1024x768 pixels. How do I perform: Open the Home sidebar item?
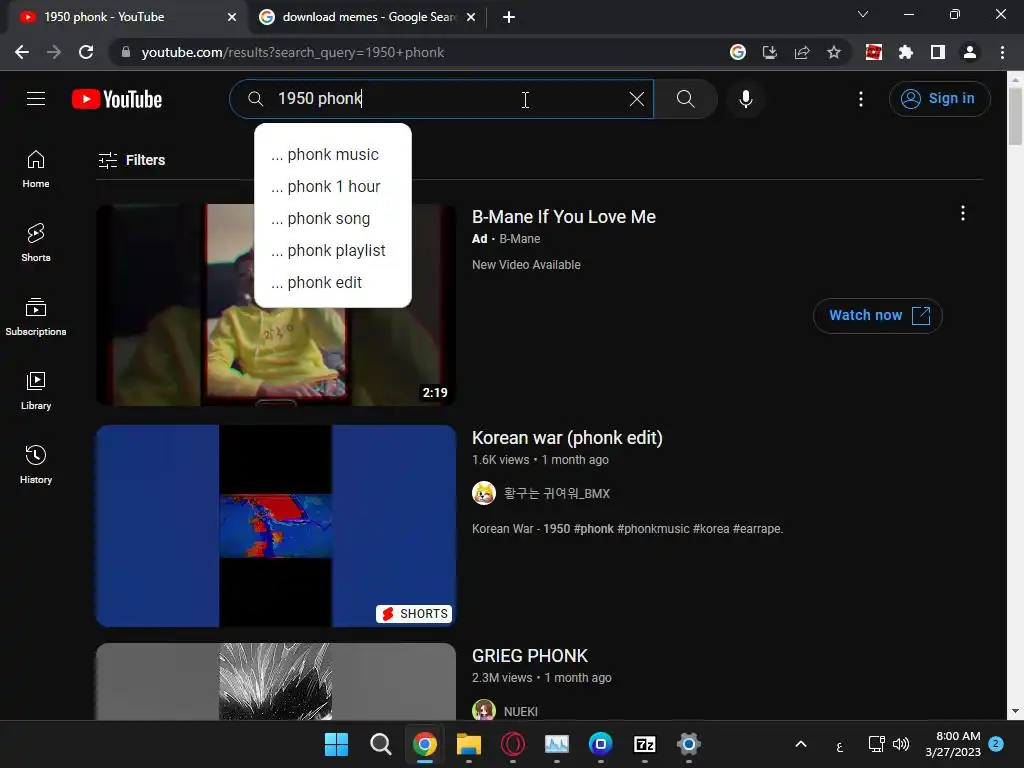coord(36,169)
